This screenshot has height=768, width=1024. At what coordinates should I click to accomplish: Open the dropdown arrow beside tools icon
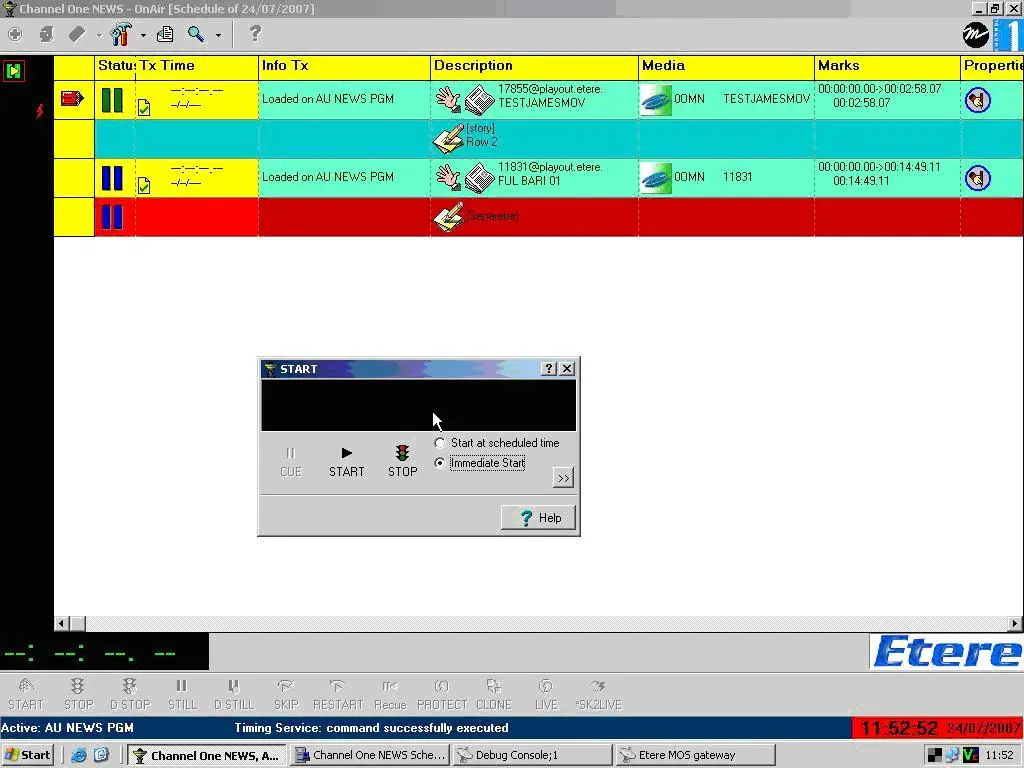tap(143, 36)
